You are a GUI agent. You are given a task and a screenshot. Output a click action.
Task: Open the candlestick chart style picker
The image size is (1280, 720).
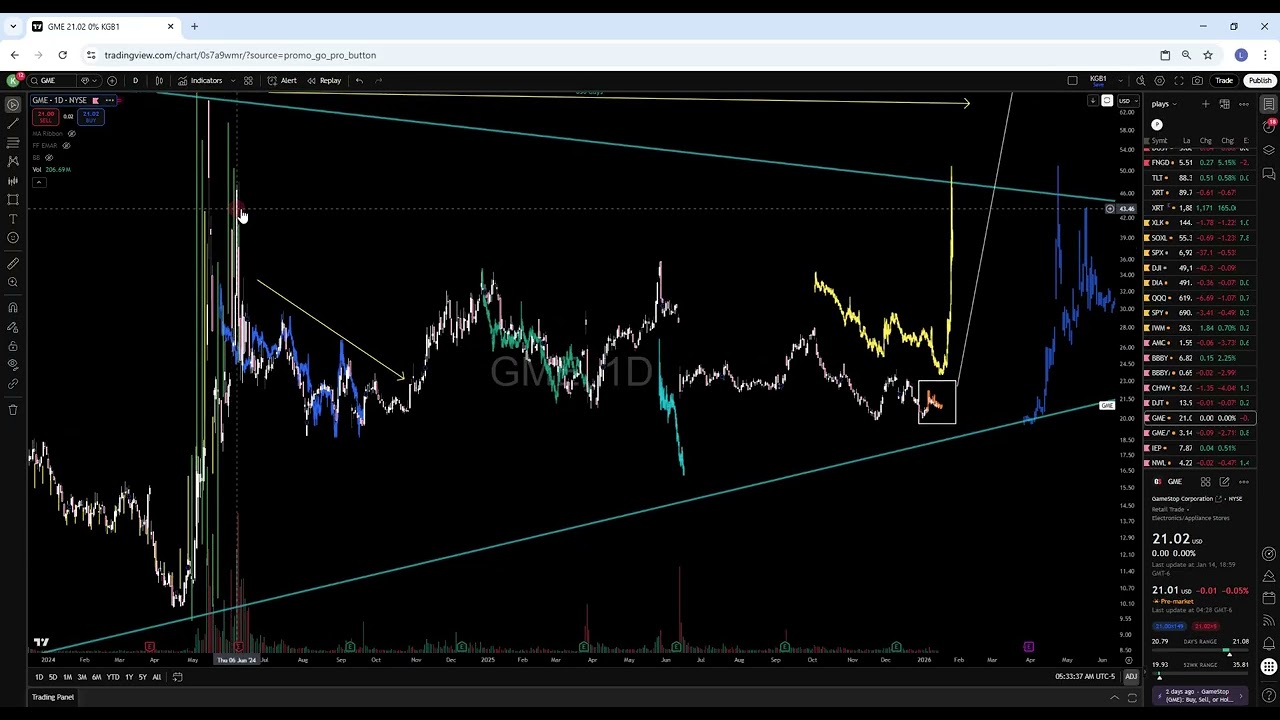[159, 80]
